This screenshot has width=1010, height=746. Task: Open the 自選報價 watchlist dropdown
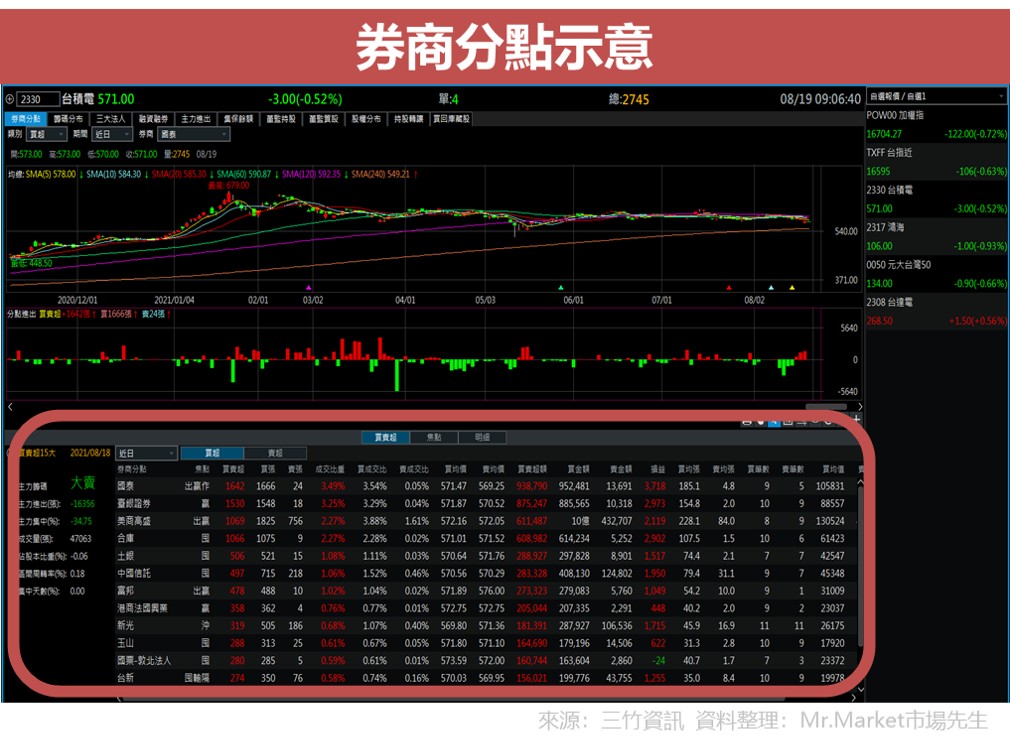(x=936, y=96)
